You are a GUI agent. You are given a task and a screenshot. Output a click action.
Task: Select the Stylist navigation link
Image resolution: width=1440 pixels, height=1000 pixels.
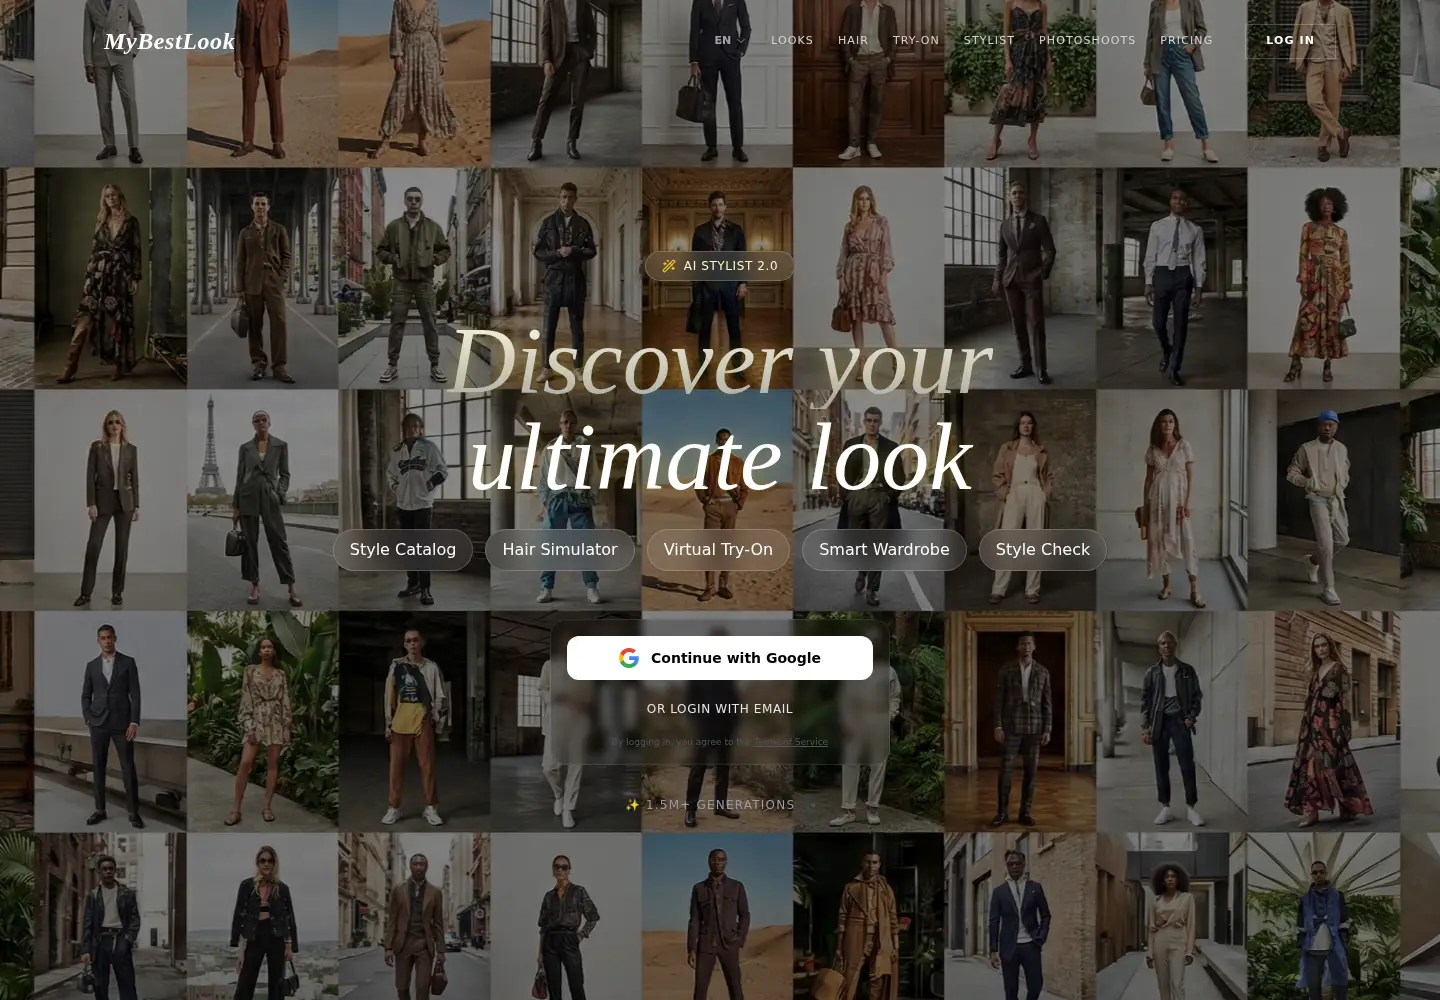(x=989, y=40)
